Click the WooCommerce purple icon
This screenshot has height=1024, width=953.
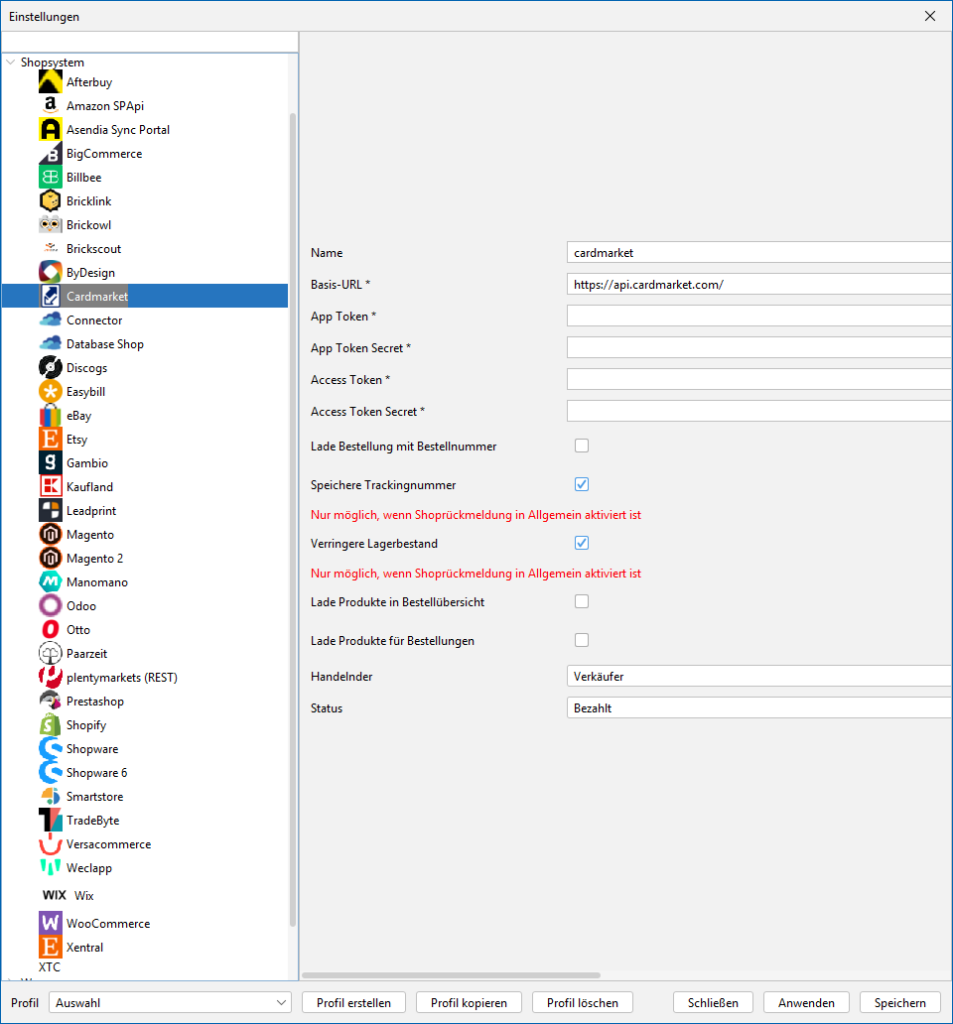(50, 923)
